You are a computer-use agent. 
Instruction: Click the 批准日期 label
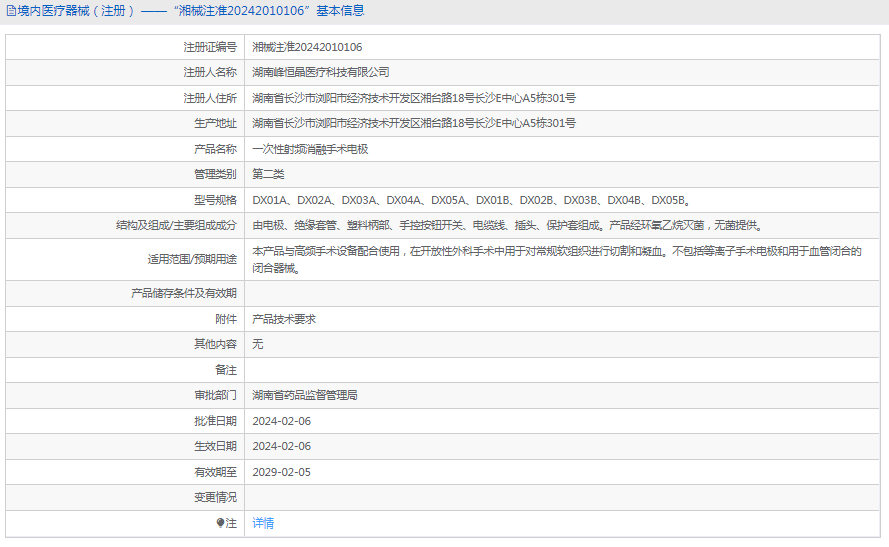coord(215,421)
